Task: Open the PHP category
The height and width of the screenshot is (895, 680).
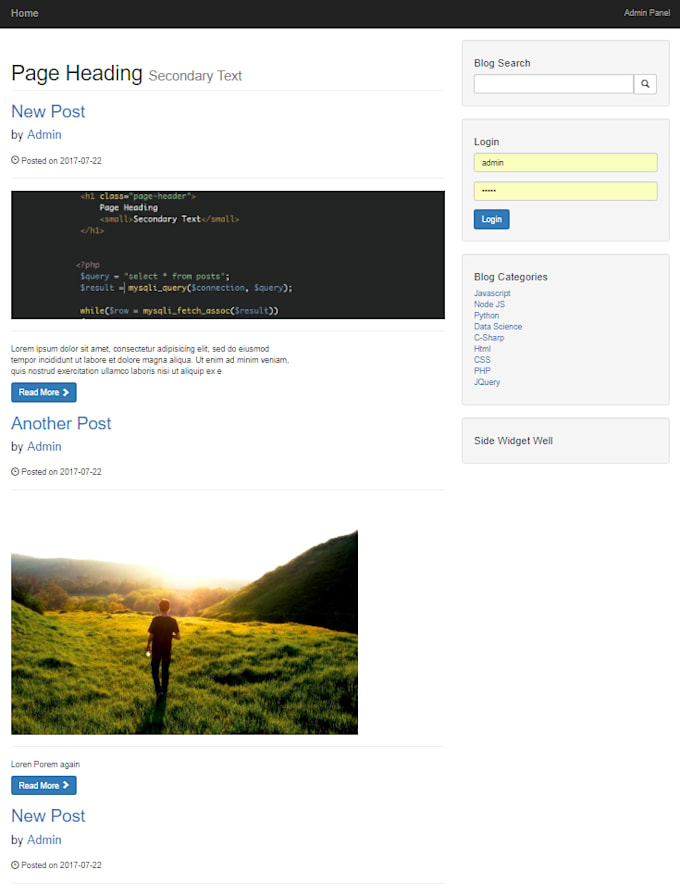Action: tap(482, 370)
